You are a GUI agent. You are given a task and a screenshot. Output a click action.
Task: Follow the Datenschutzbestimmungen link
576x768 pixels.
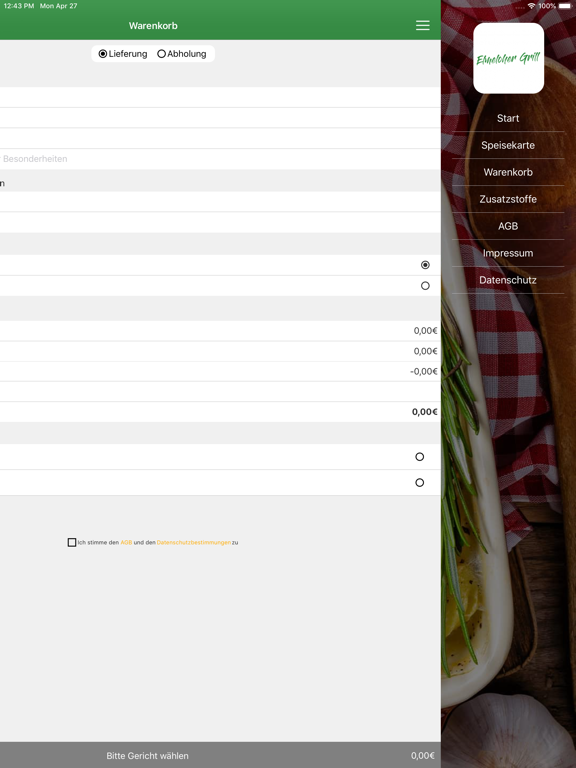click(x=193, y=542)
